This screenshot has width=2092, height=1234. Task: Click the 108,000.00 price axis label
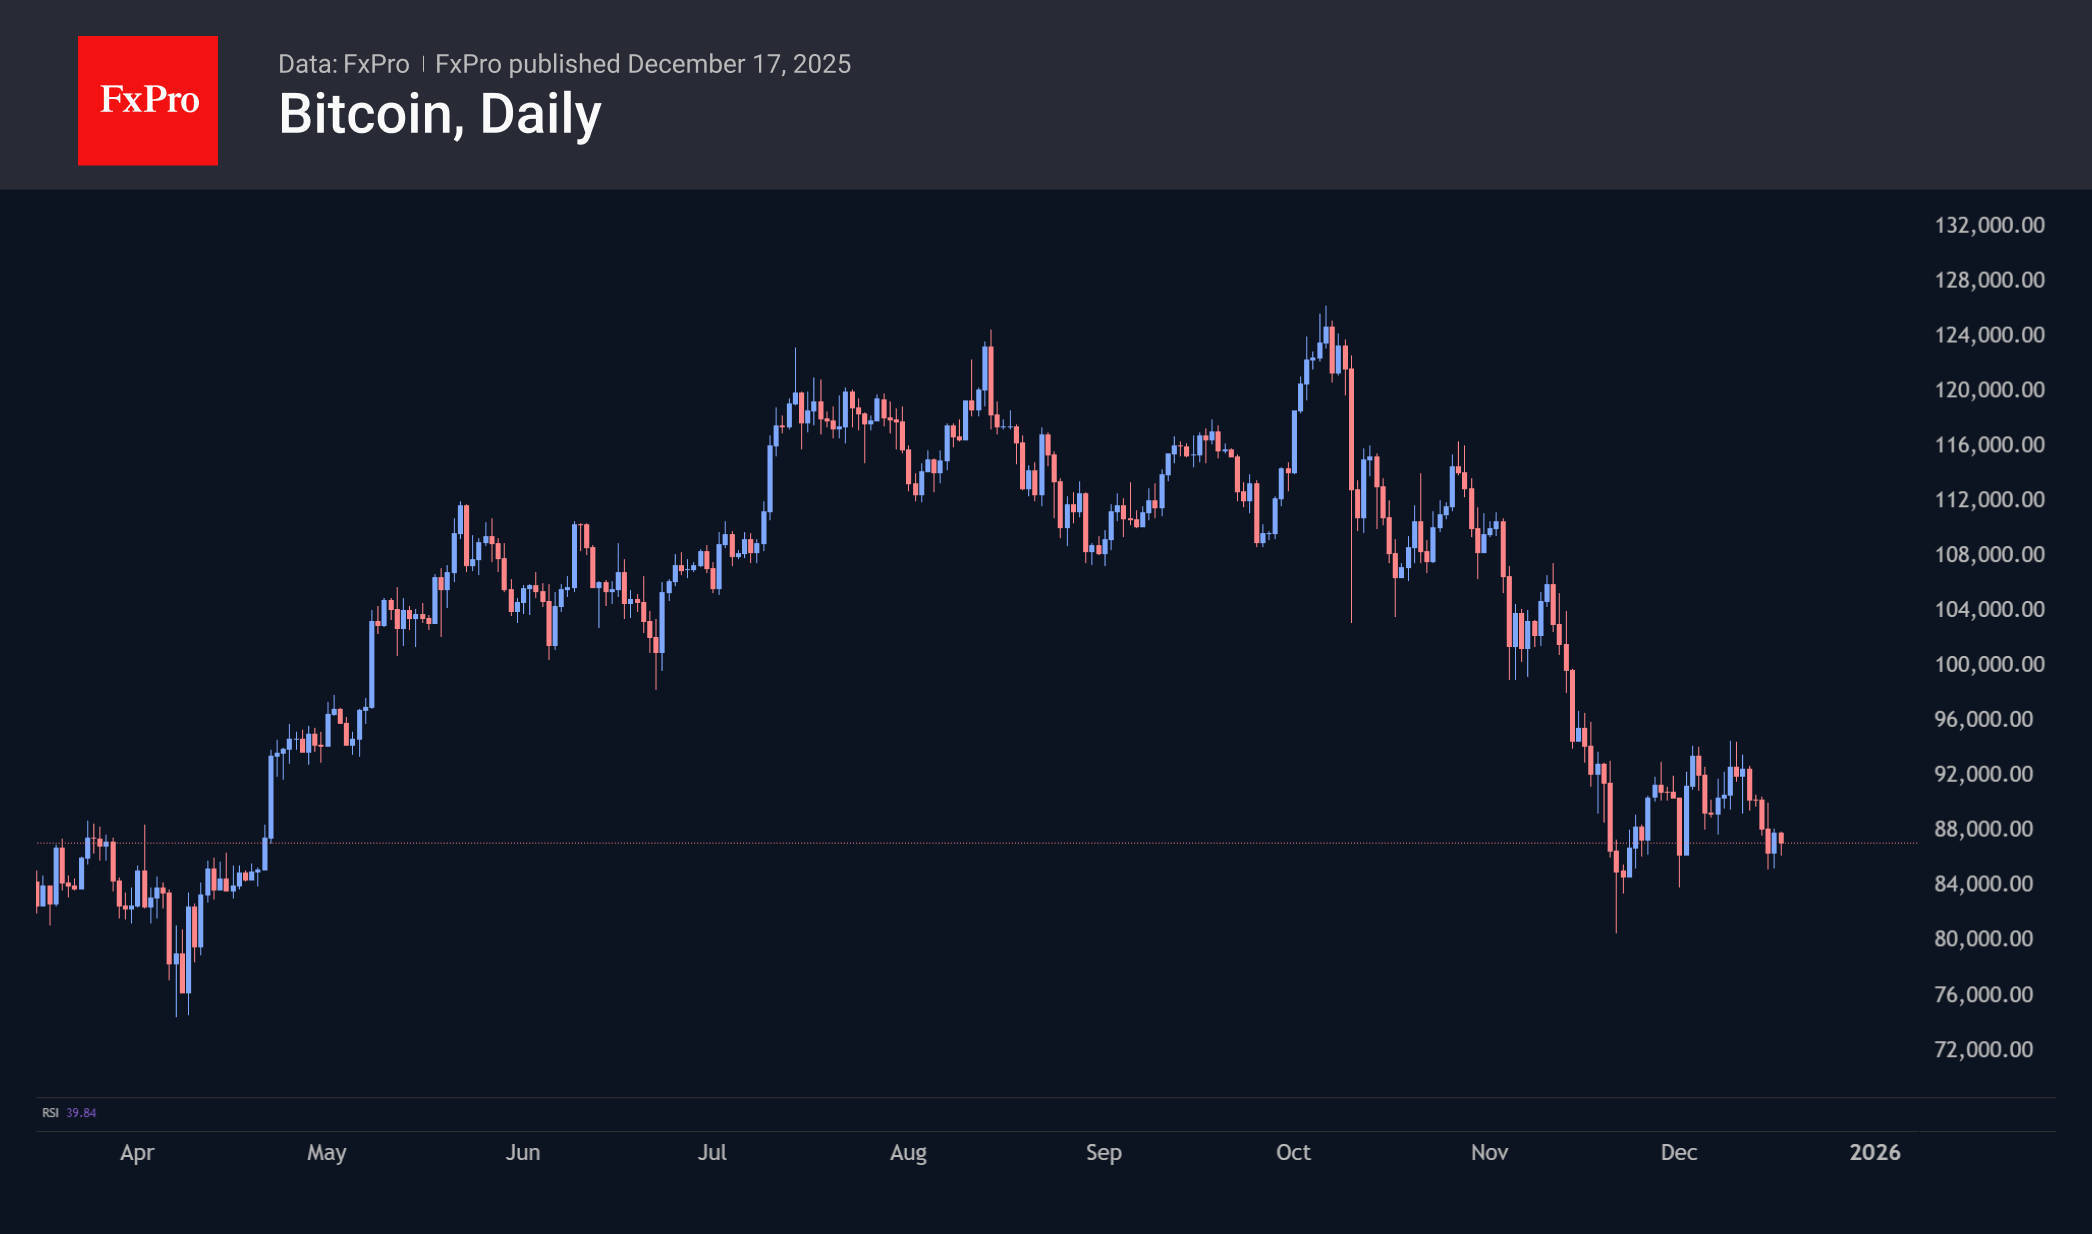(1989, 554)
